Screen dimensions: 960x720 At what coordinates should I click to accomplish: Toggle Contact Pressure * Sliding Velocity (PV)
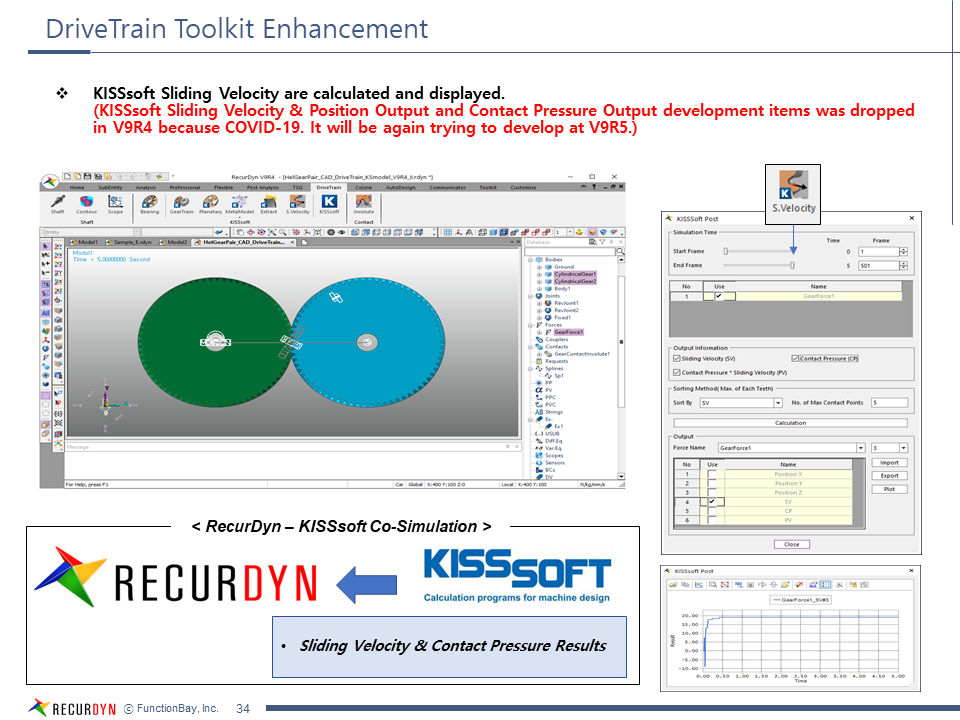pos(677,371)
